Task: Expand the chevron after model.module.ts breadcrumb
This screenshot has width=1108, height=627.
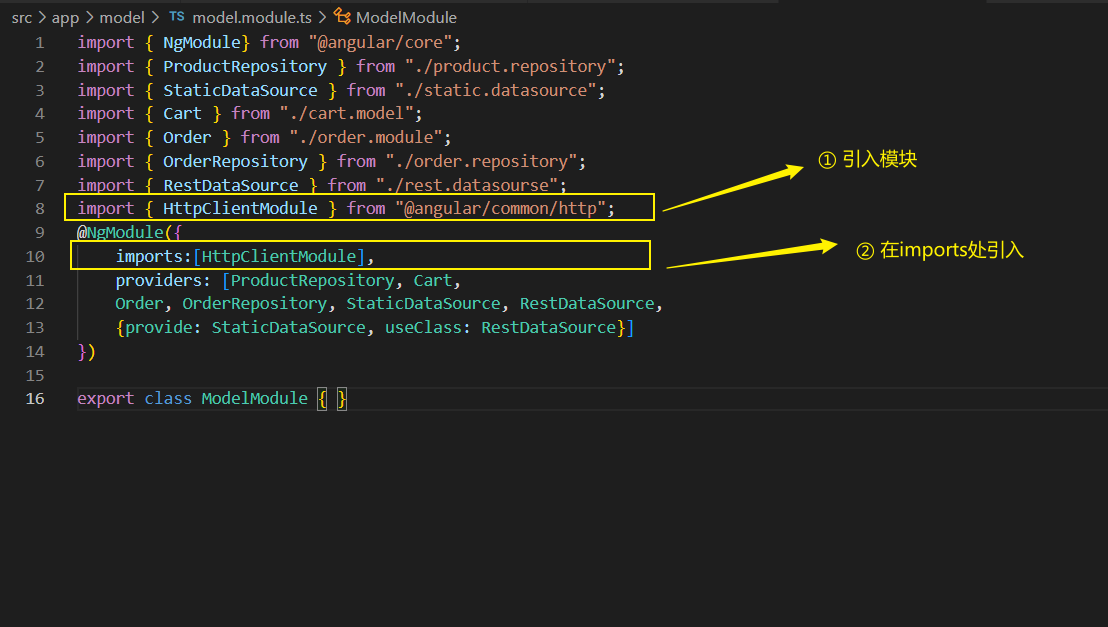Action: tap(322, 18)
